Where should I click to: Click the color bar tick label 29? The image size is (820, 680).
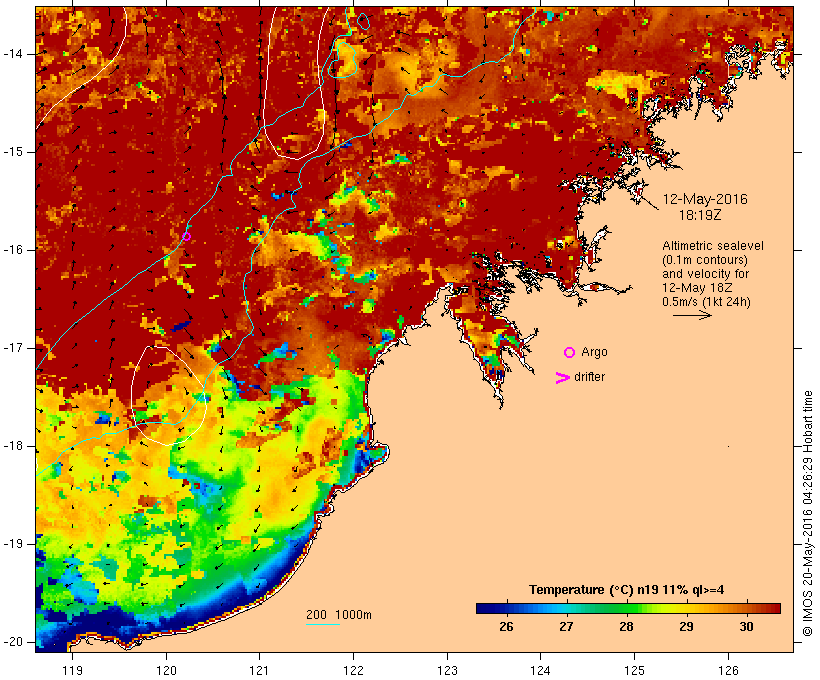click(686, 627)
